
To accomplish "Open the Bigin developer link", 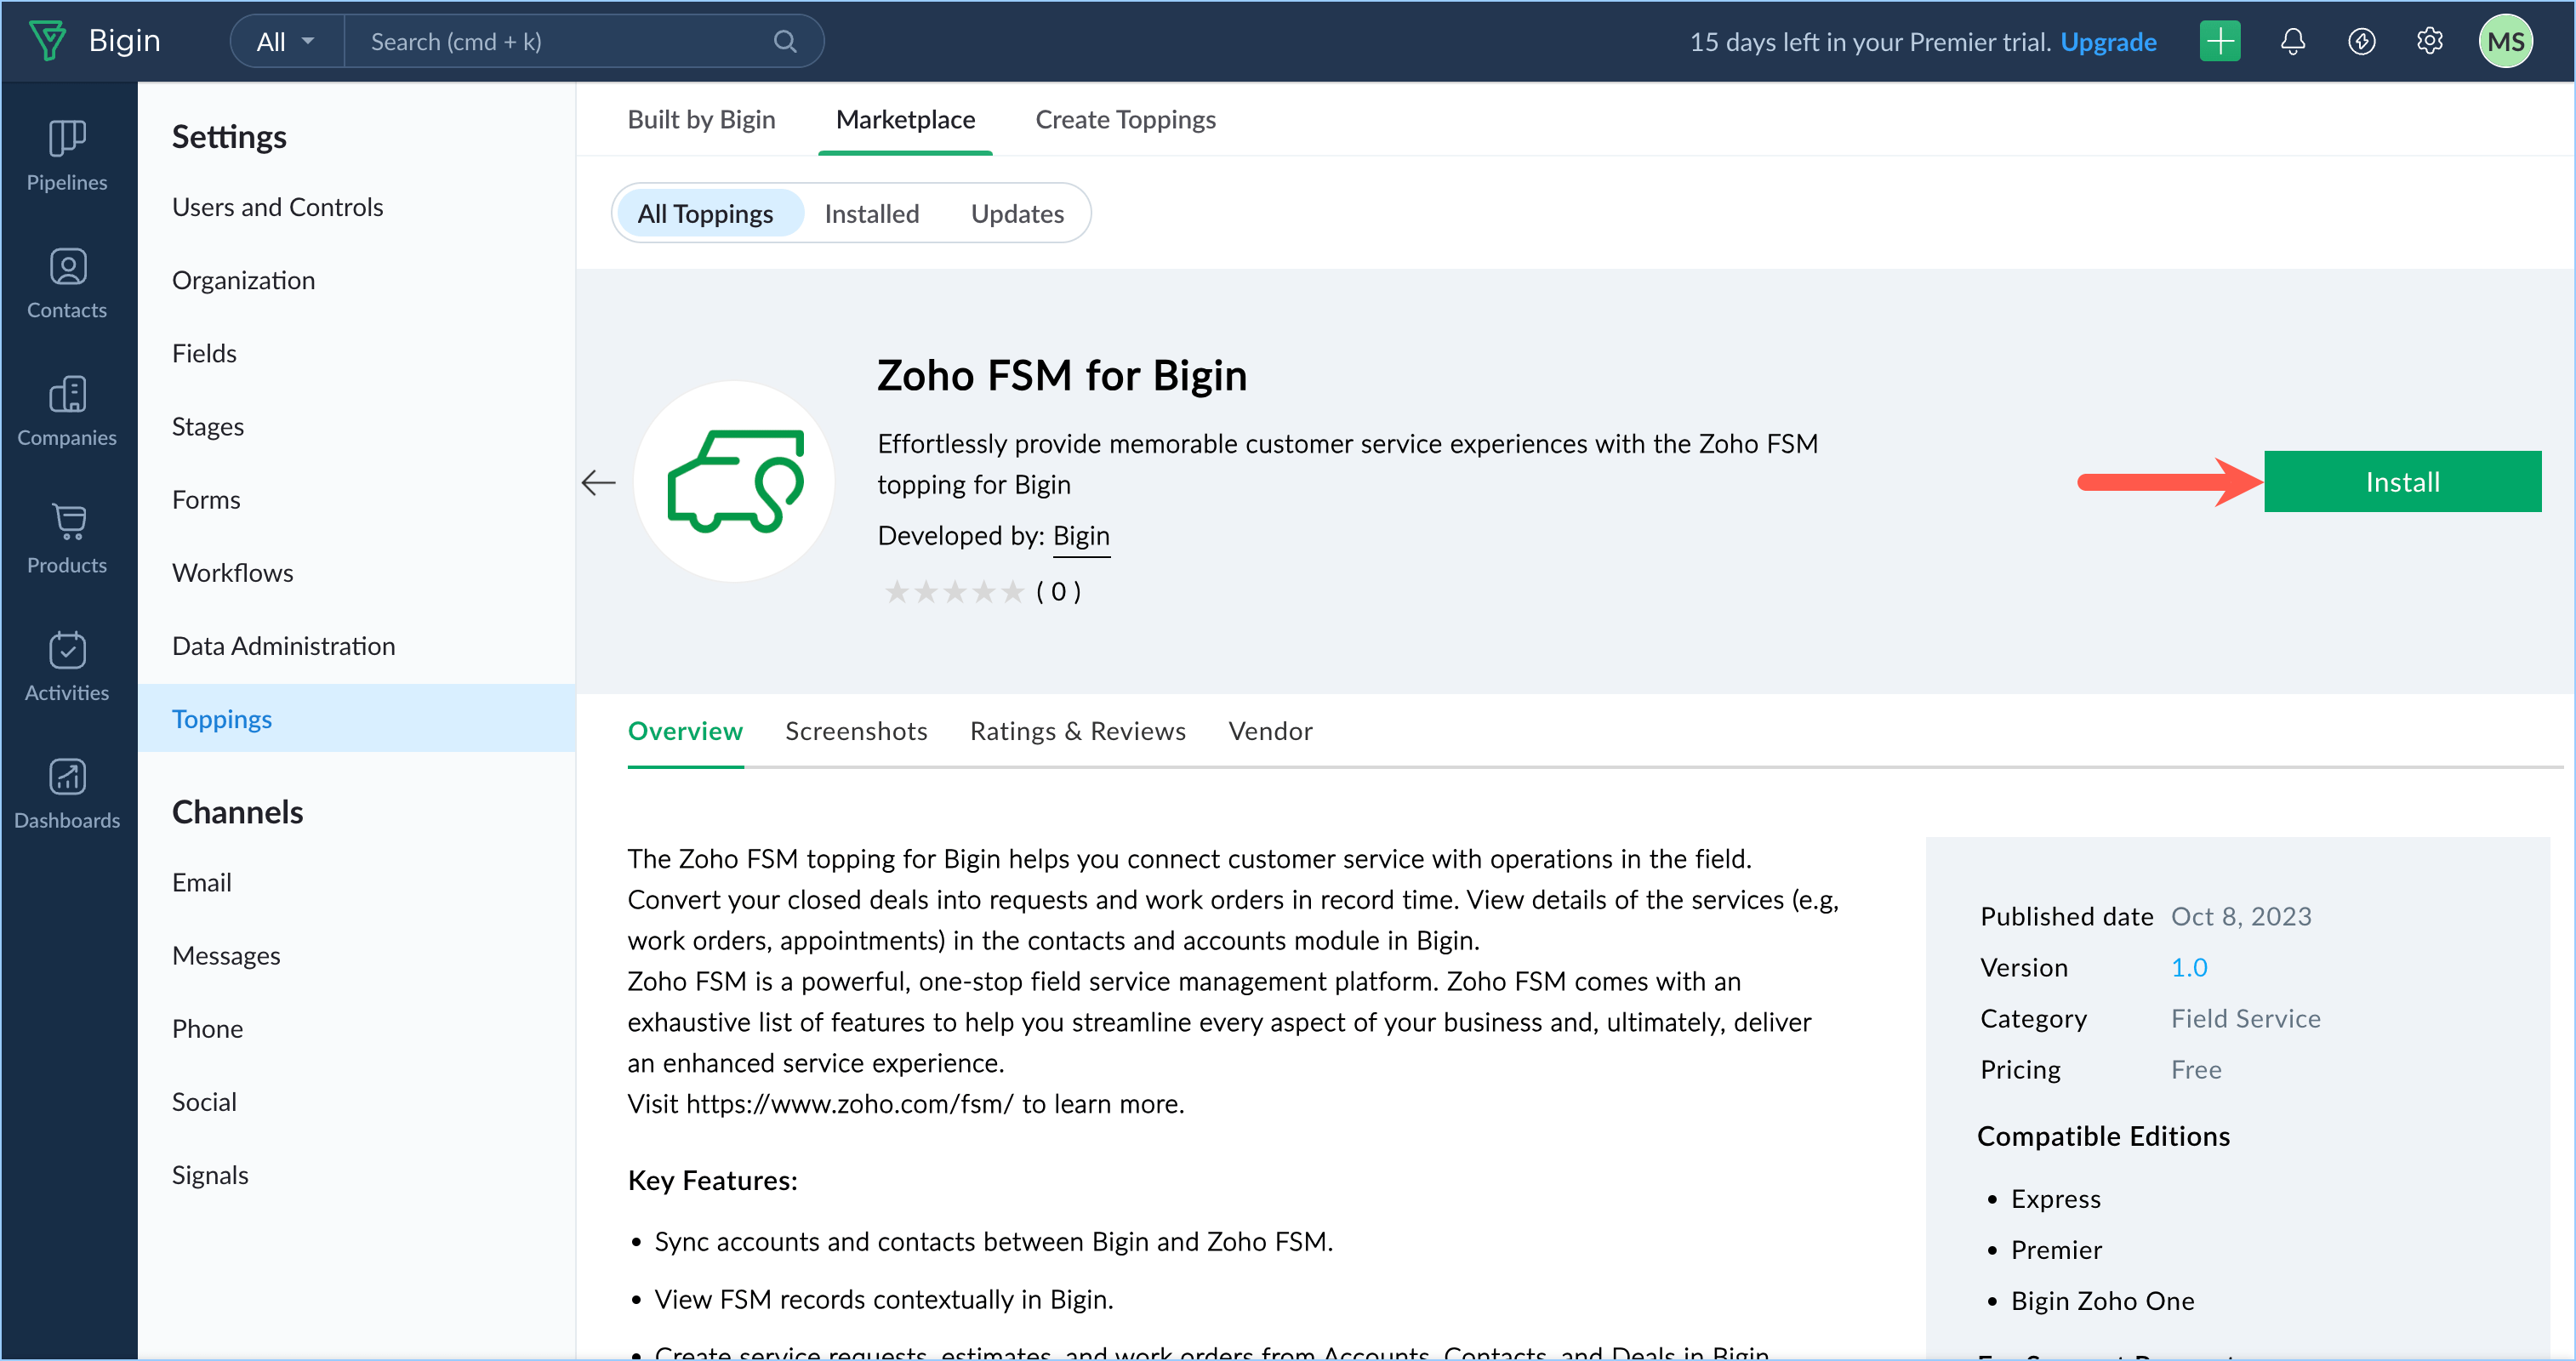I will (x=1080, y=536).
